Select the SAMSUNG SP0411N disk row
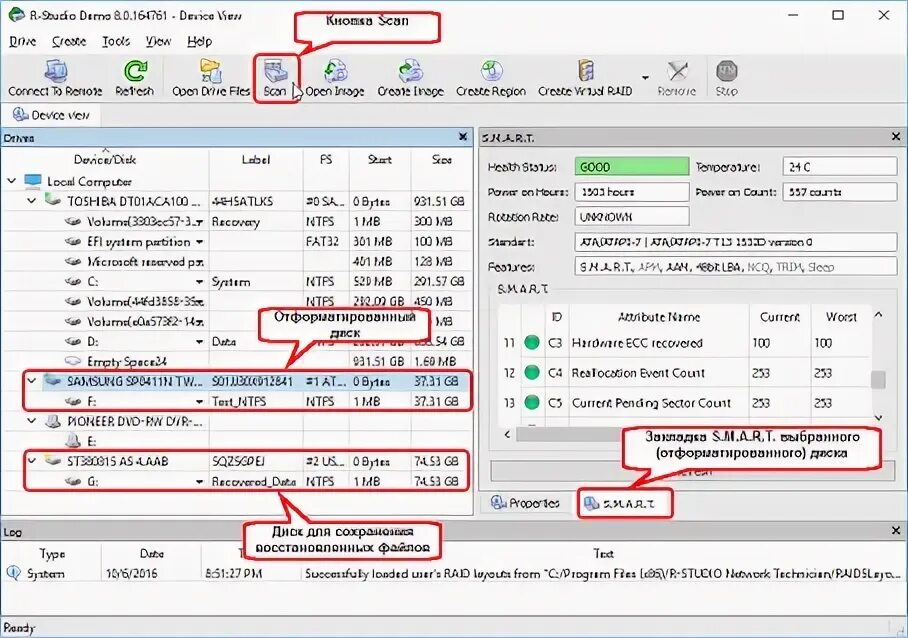The height and width of the screenshot is (638, 908). (247, 381)
